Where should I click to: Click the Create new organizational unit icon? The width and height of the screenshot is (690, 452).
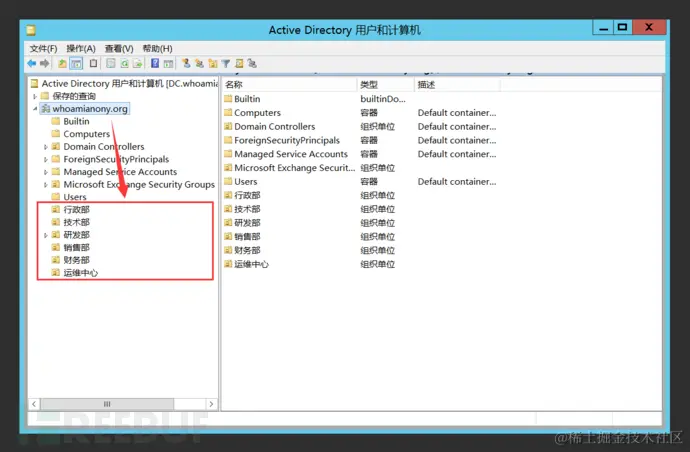213,64
